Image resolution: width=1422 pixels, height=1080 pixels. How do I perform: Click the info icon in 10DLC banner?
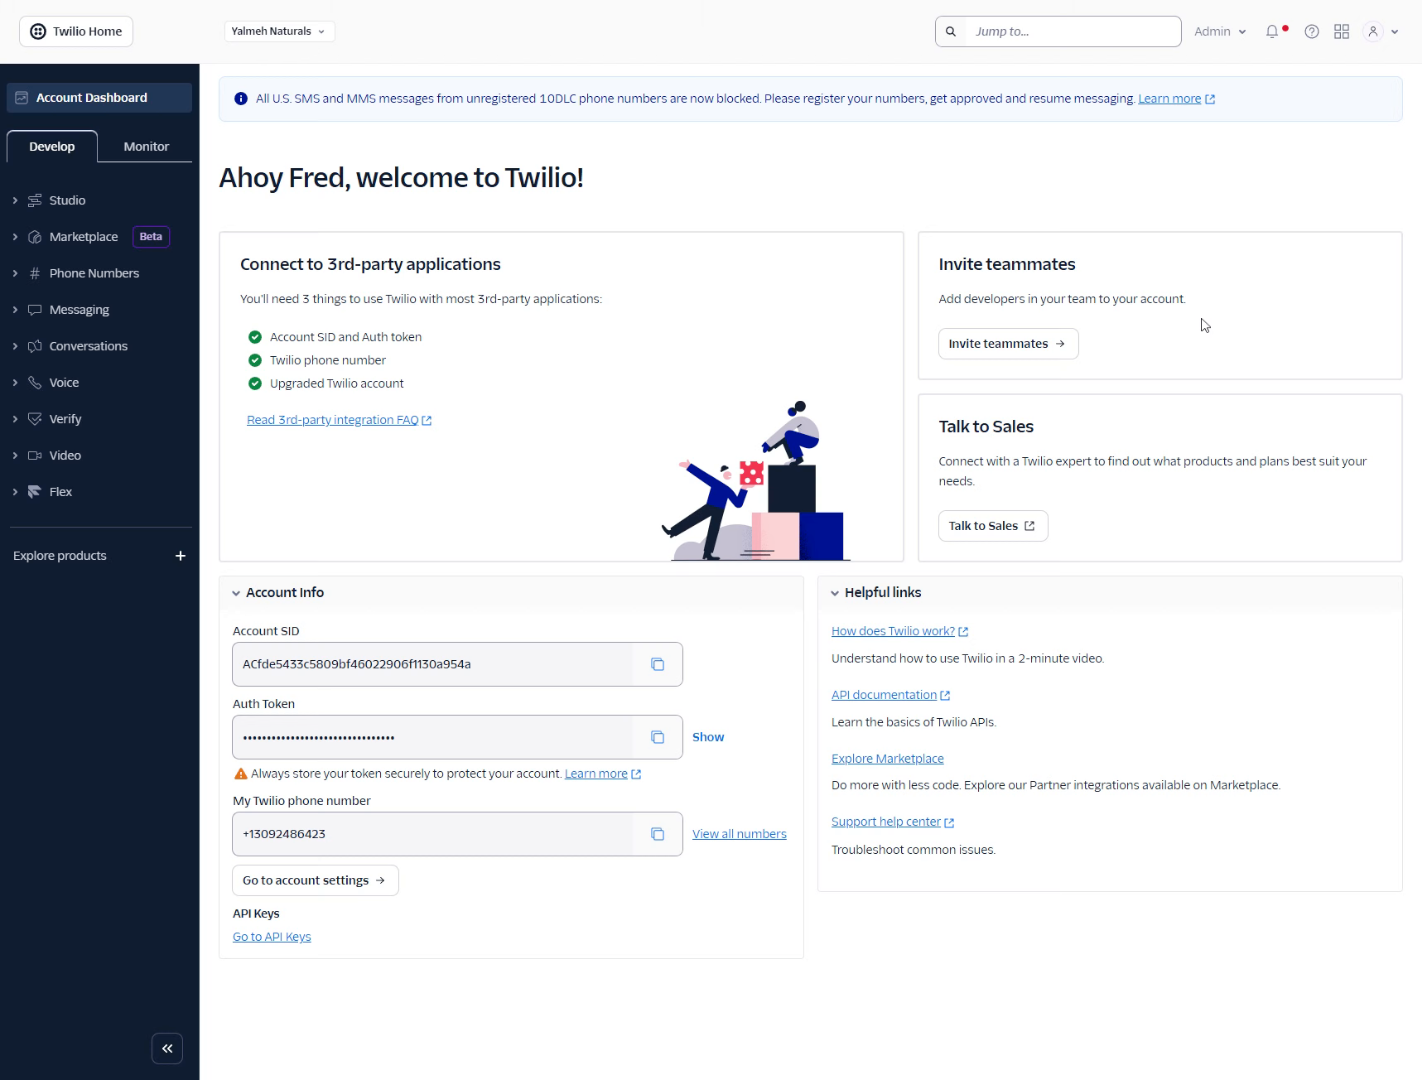point(241,99)
